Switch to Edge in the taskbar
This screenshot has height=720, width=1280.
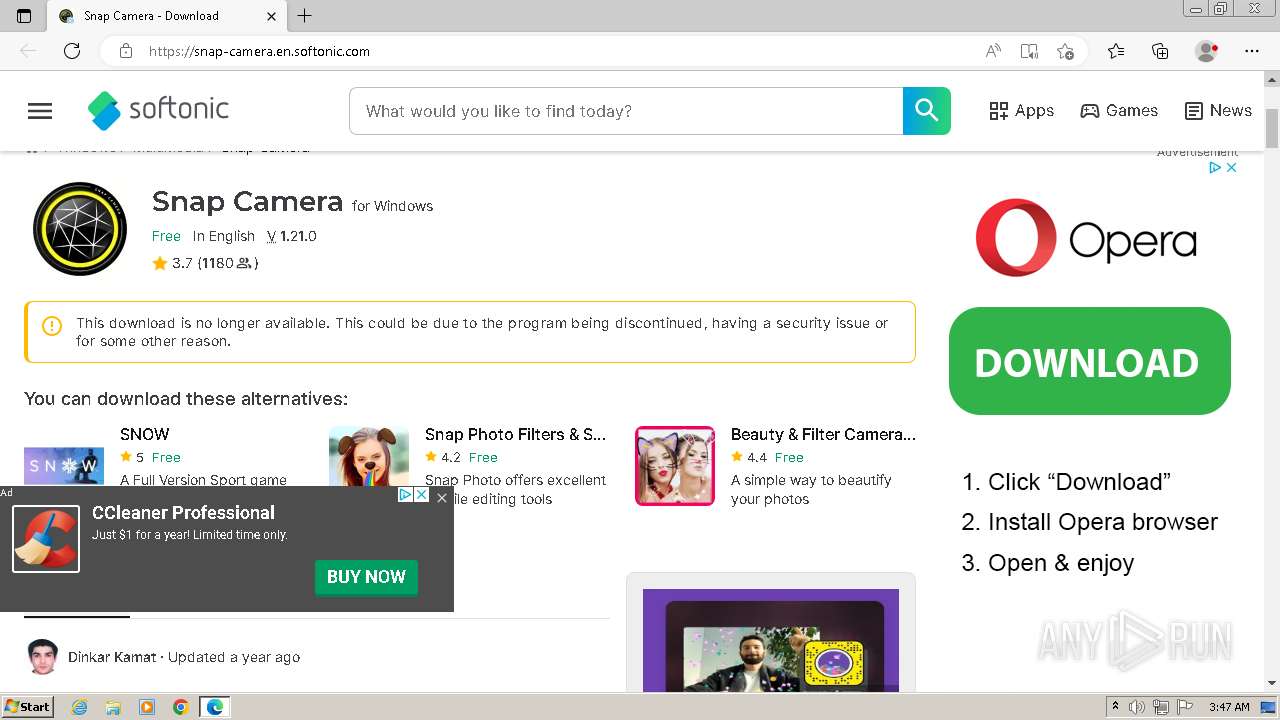(215, 707)
